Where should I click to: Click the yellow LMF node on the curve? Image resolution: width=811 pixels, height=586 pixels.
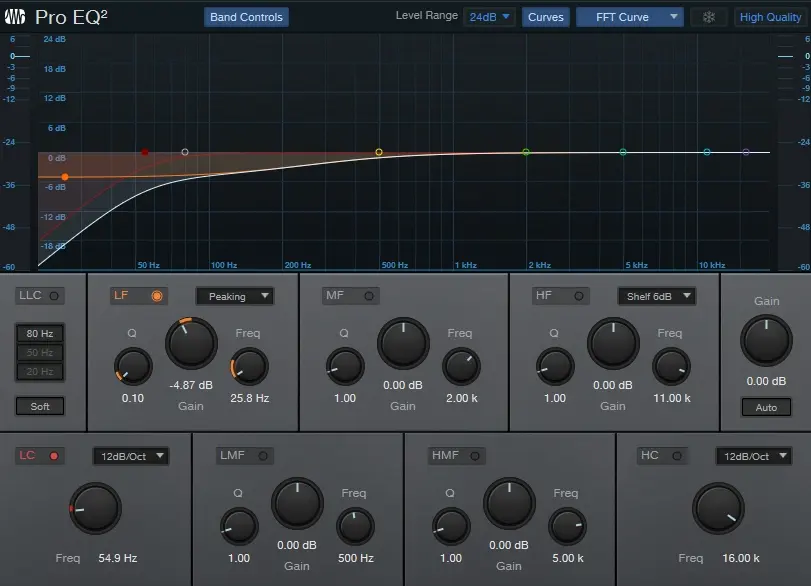(379, 152)
